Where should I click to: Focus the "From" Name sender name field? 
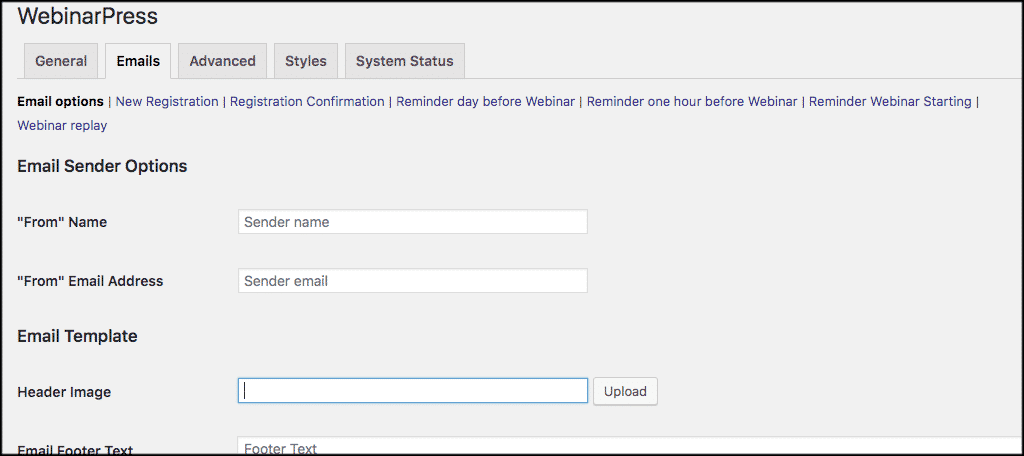click(413, 222)
